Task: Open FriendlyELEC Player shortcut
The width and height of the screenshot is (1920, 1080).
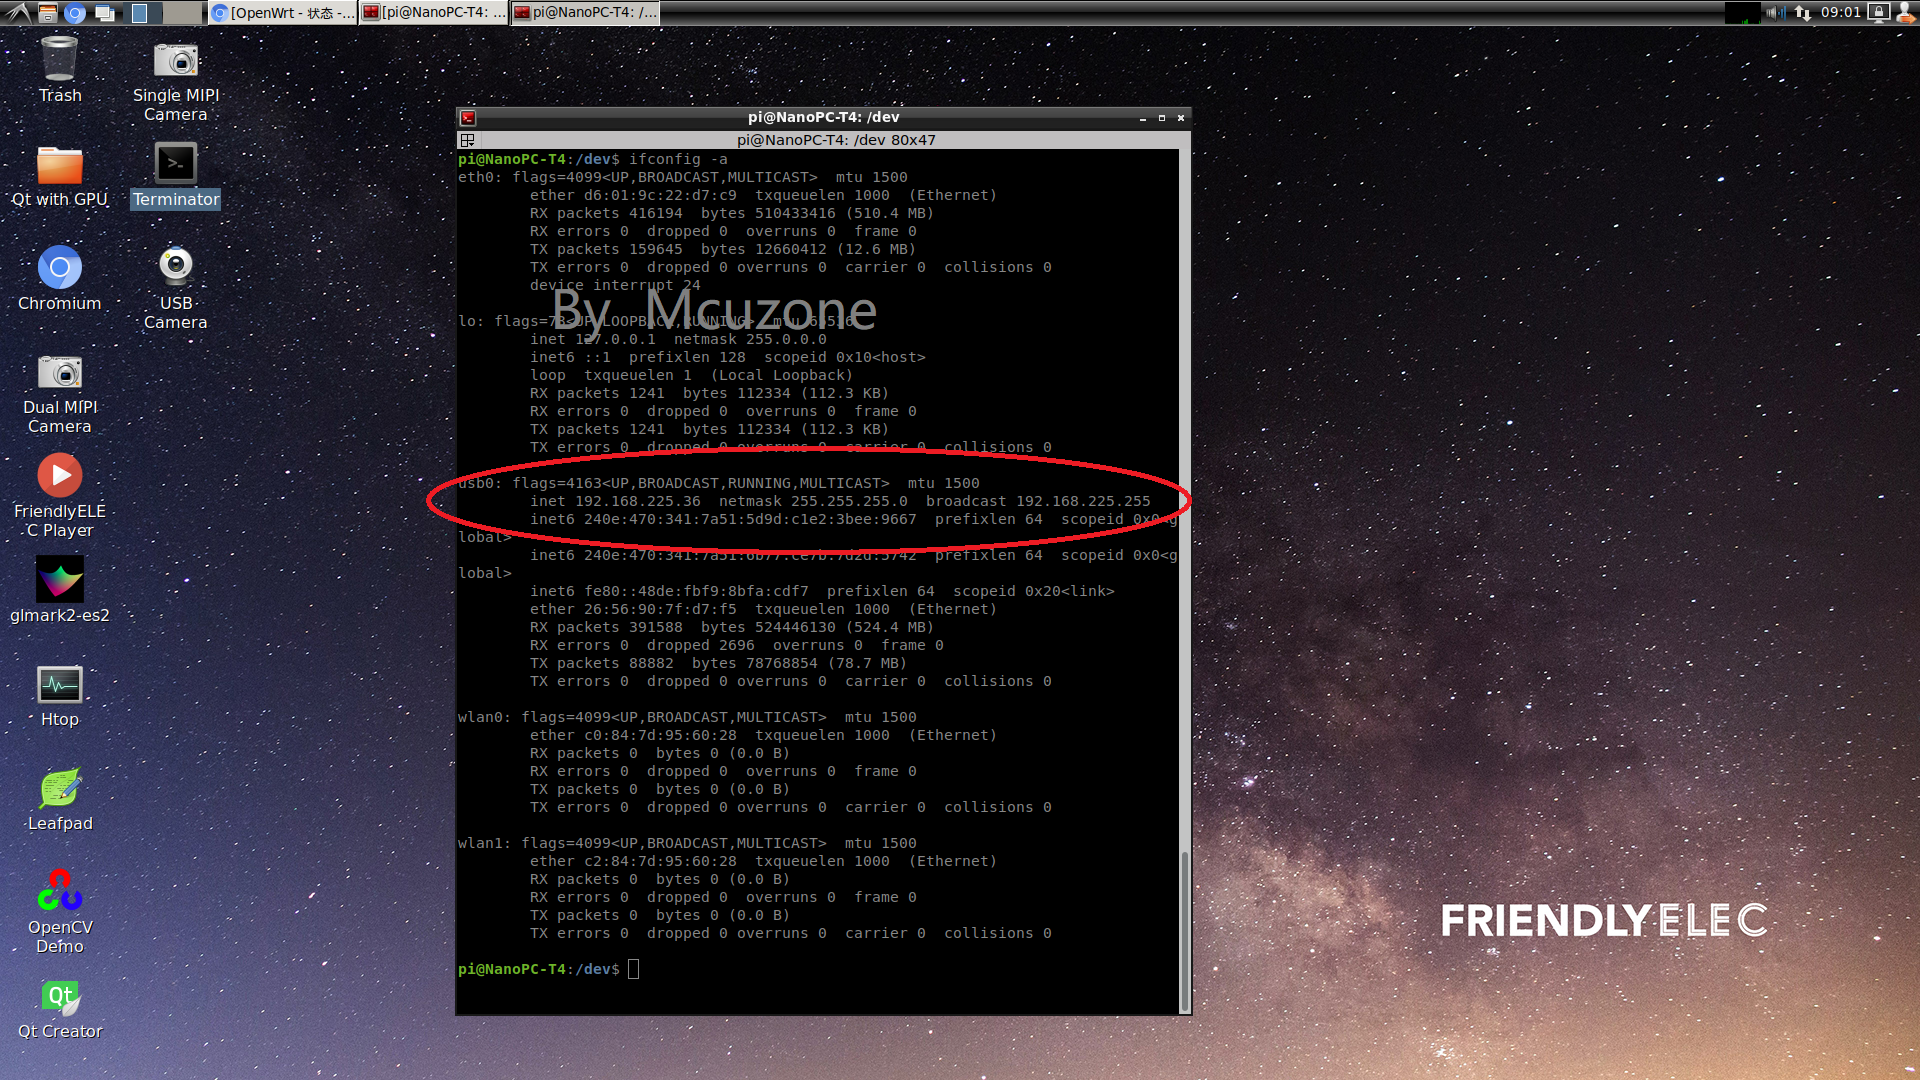Action: click(60, 496)
